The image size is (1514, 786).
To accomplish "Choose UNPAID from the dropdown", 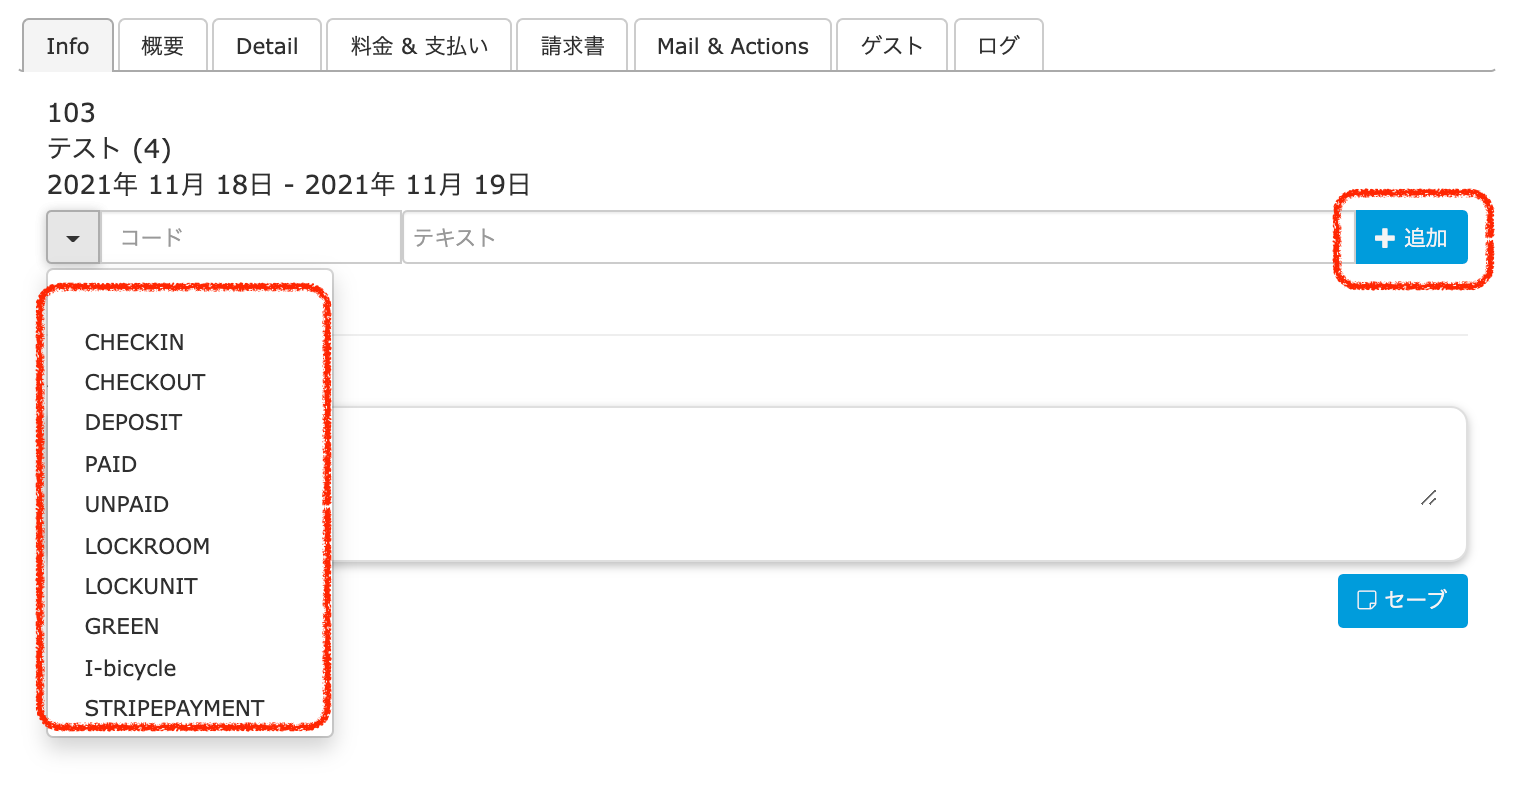I will click(x=127, y=504).
